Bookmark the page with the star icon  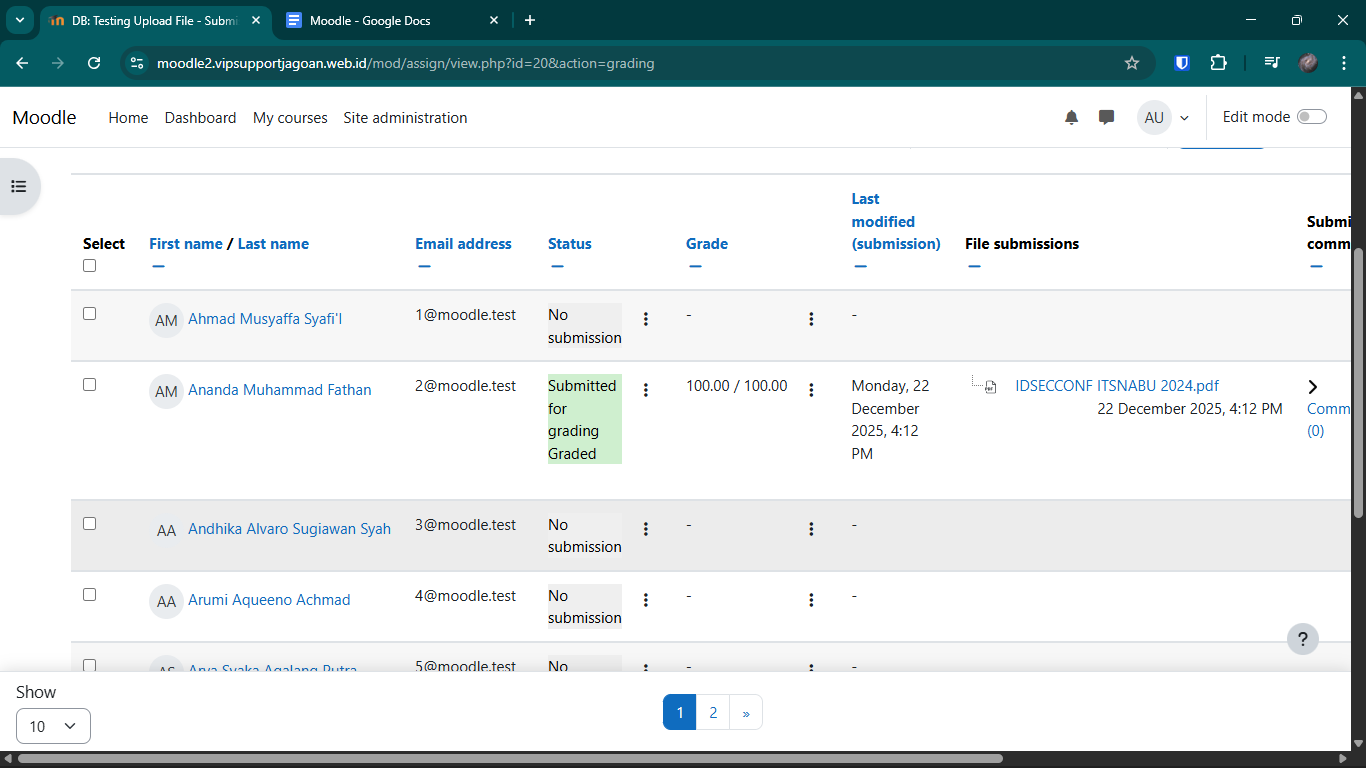(1132, 62)
